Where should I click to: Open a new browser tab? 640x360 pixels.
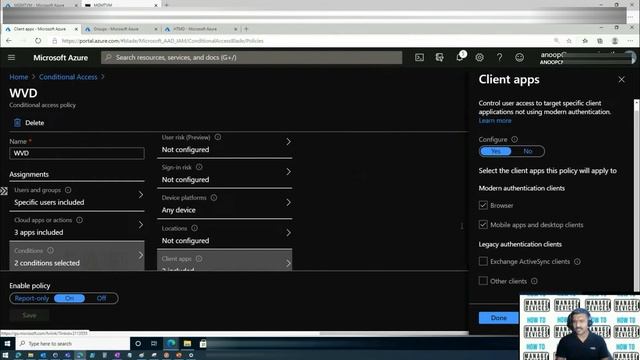pyautogui.click(x=246, y=29)
